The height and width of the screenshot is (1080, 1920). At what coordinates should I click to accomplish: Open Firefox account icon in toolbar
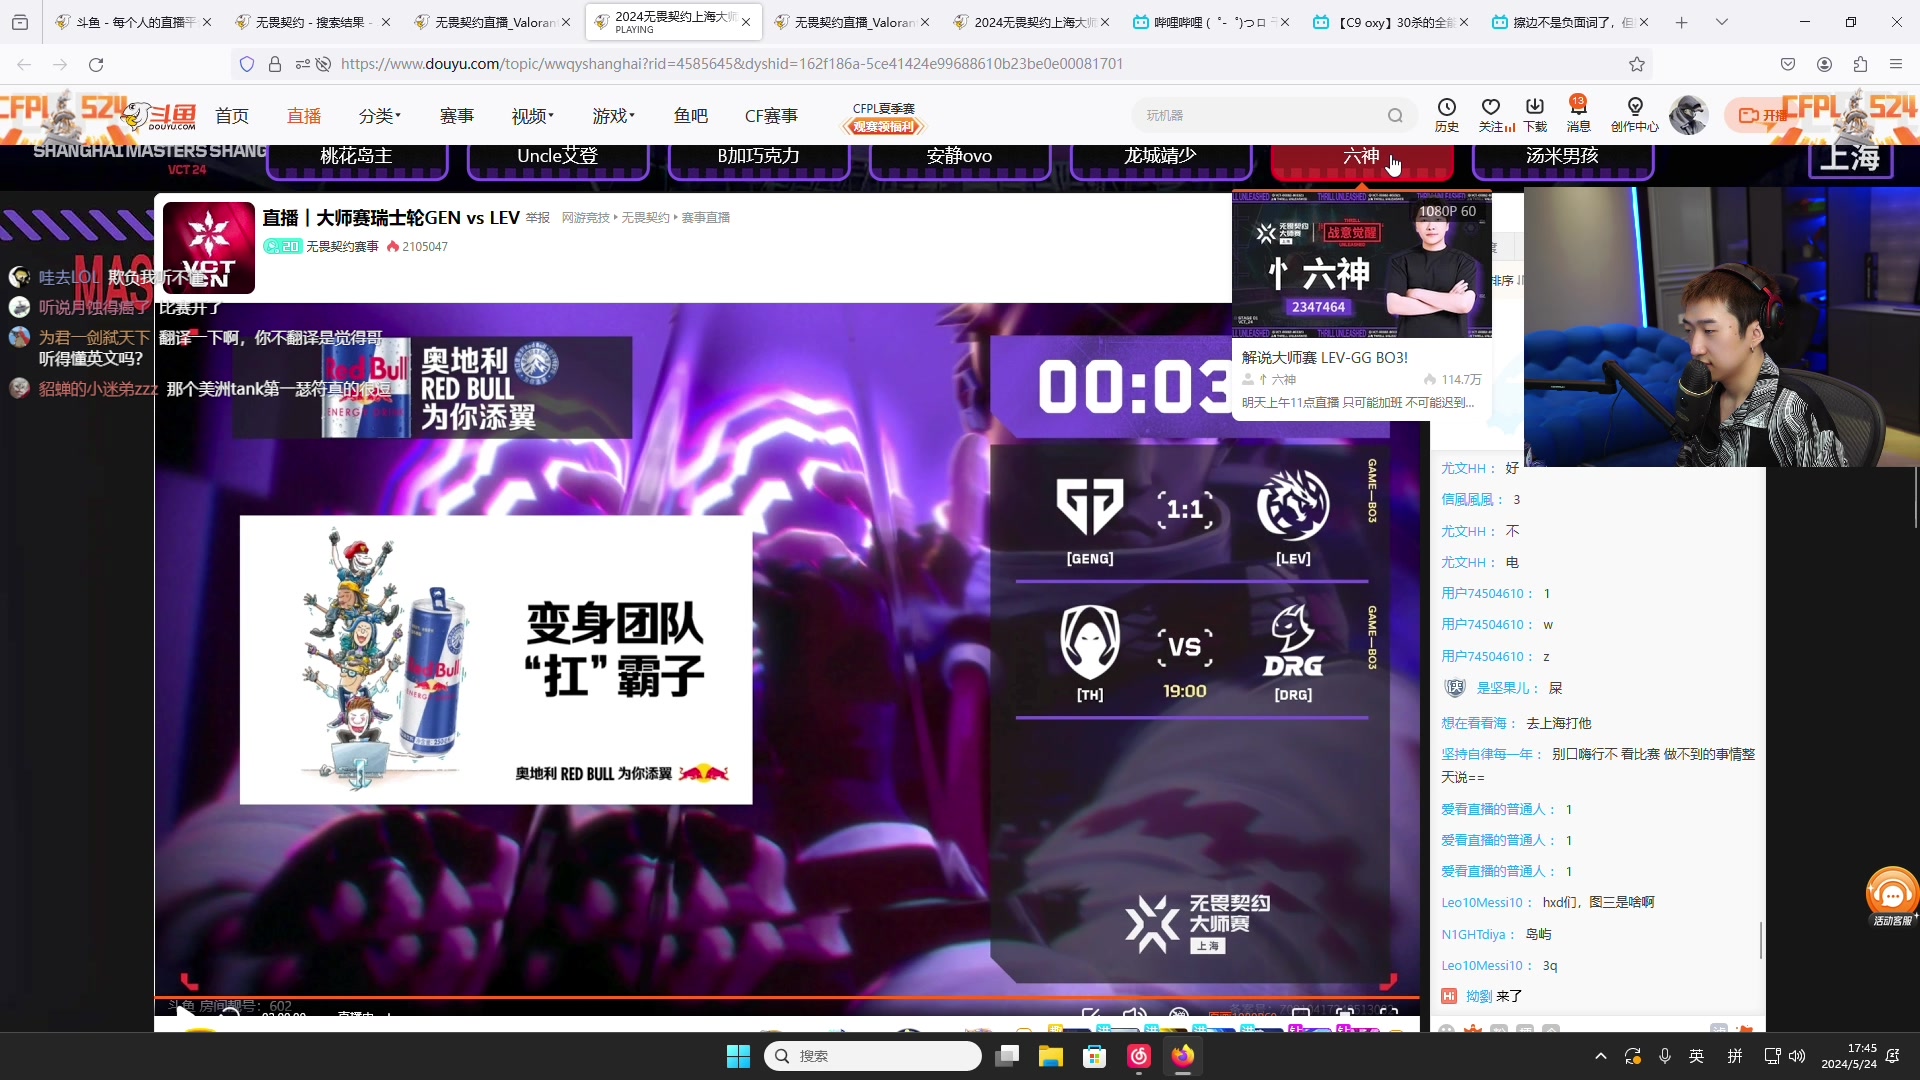coord(1824,64)
